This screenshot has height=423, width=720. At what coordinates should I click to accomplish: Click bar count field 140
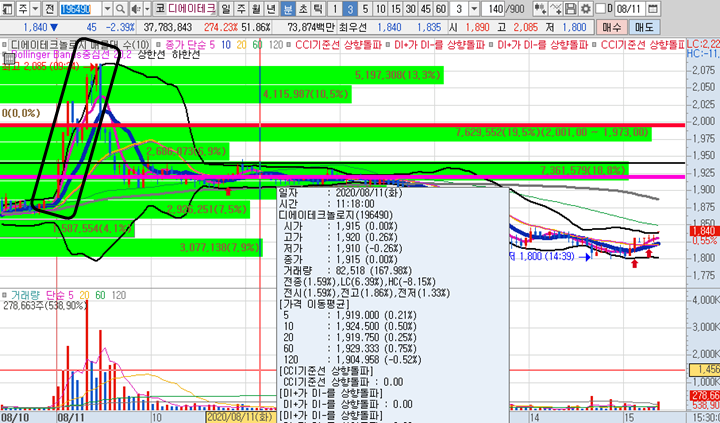click(495, 8)
